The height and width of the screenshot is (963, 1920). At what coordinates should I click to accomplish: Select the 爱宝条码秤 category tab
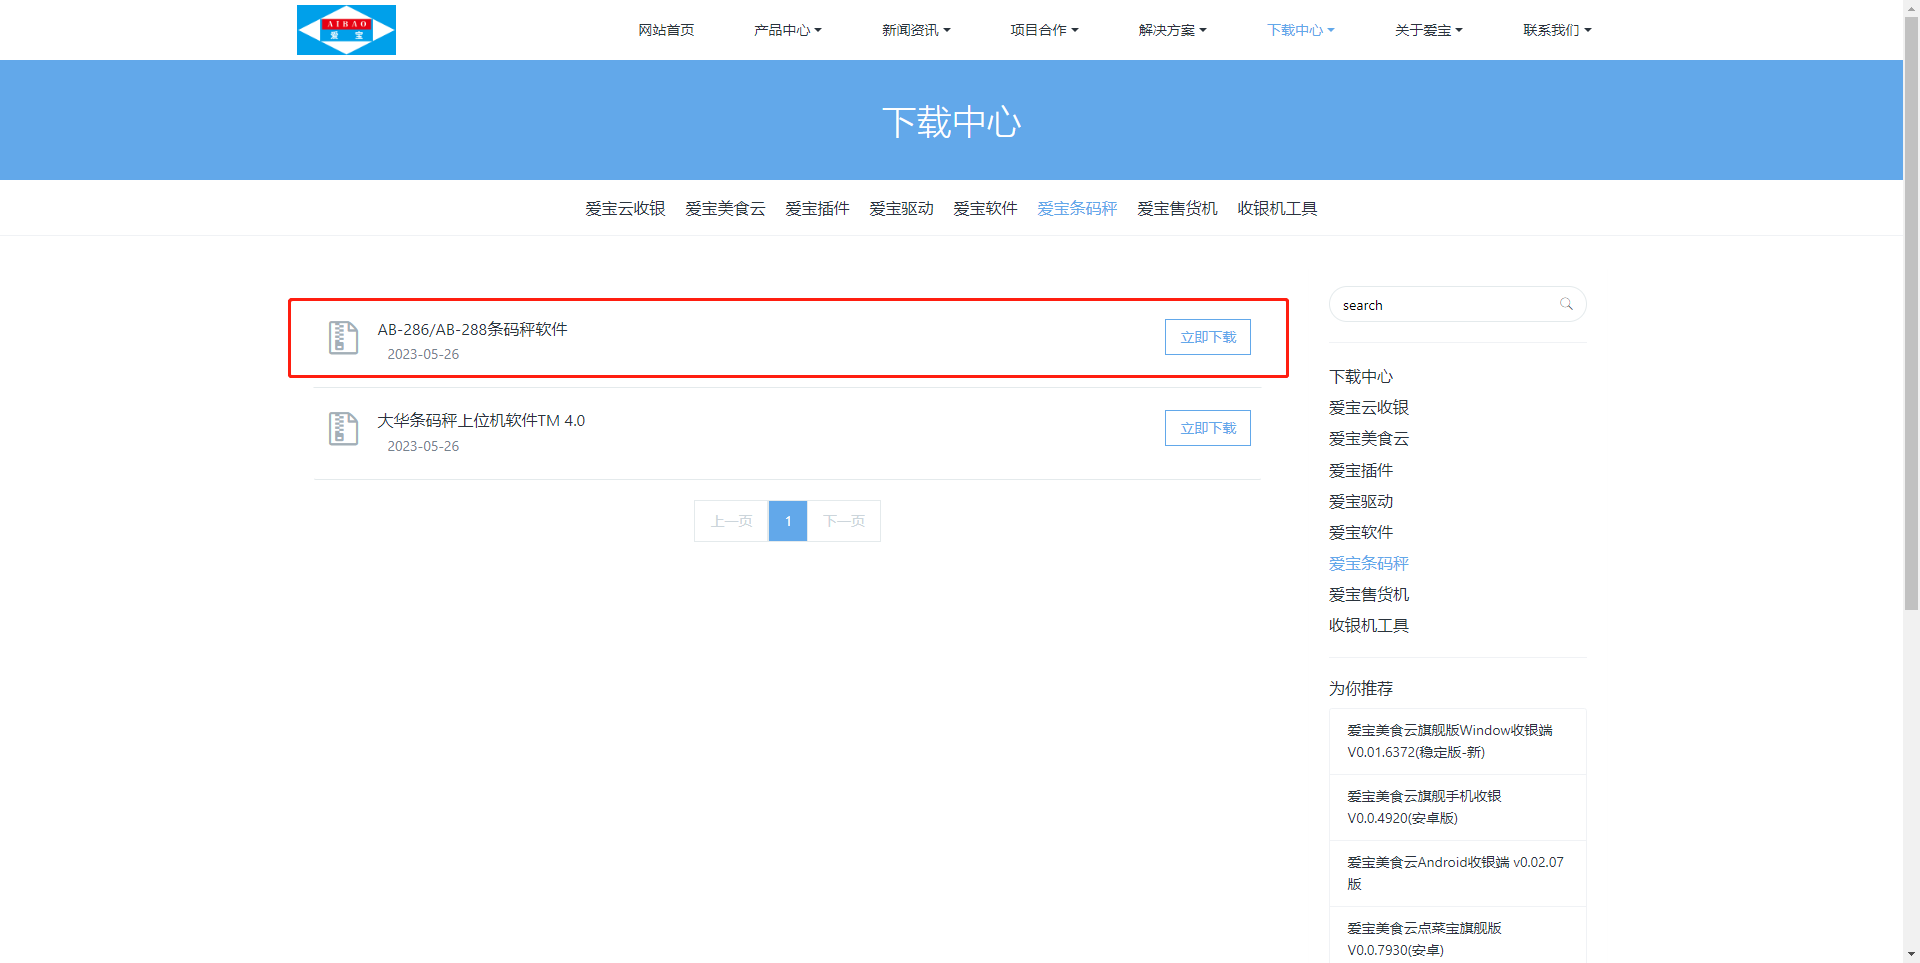pos(1077,208)
